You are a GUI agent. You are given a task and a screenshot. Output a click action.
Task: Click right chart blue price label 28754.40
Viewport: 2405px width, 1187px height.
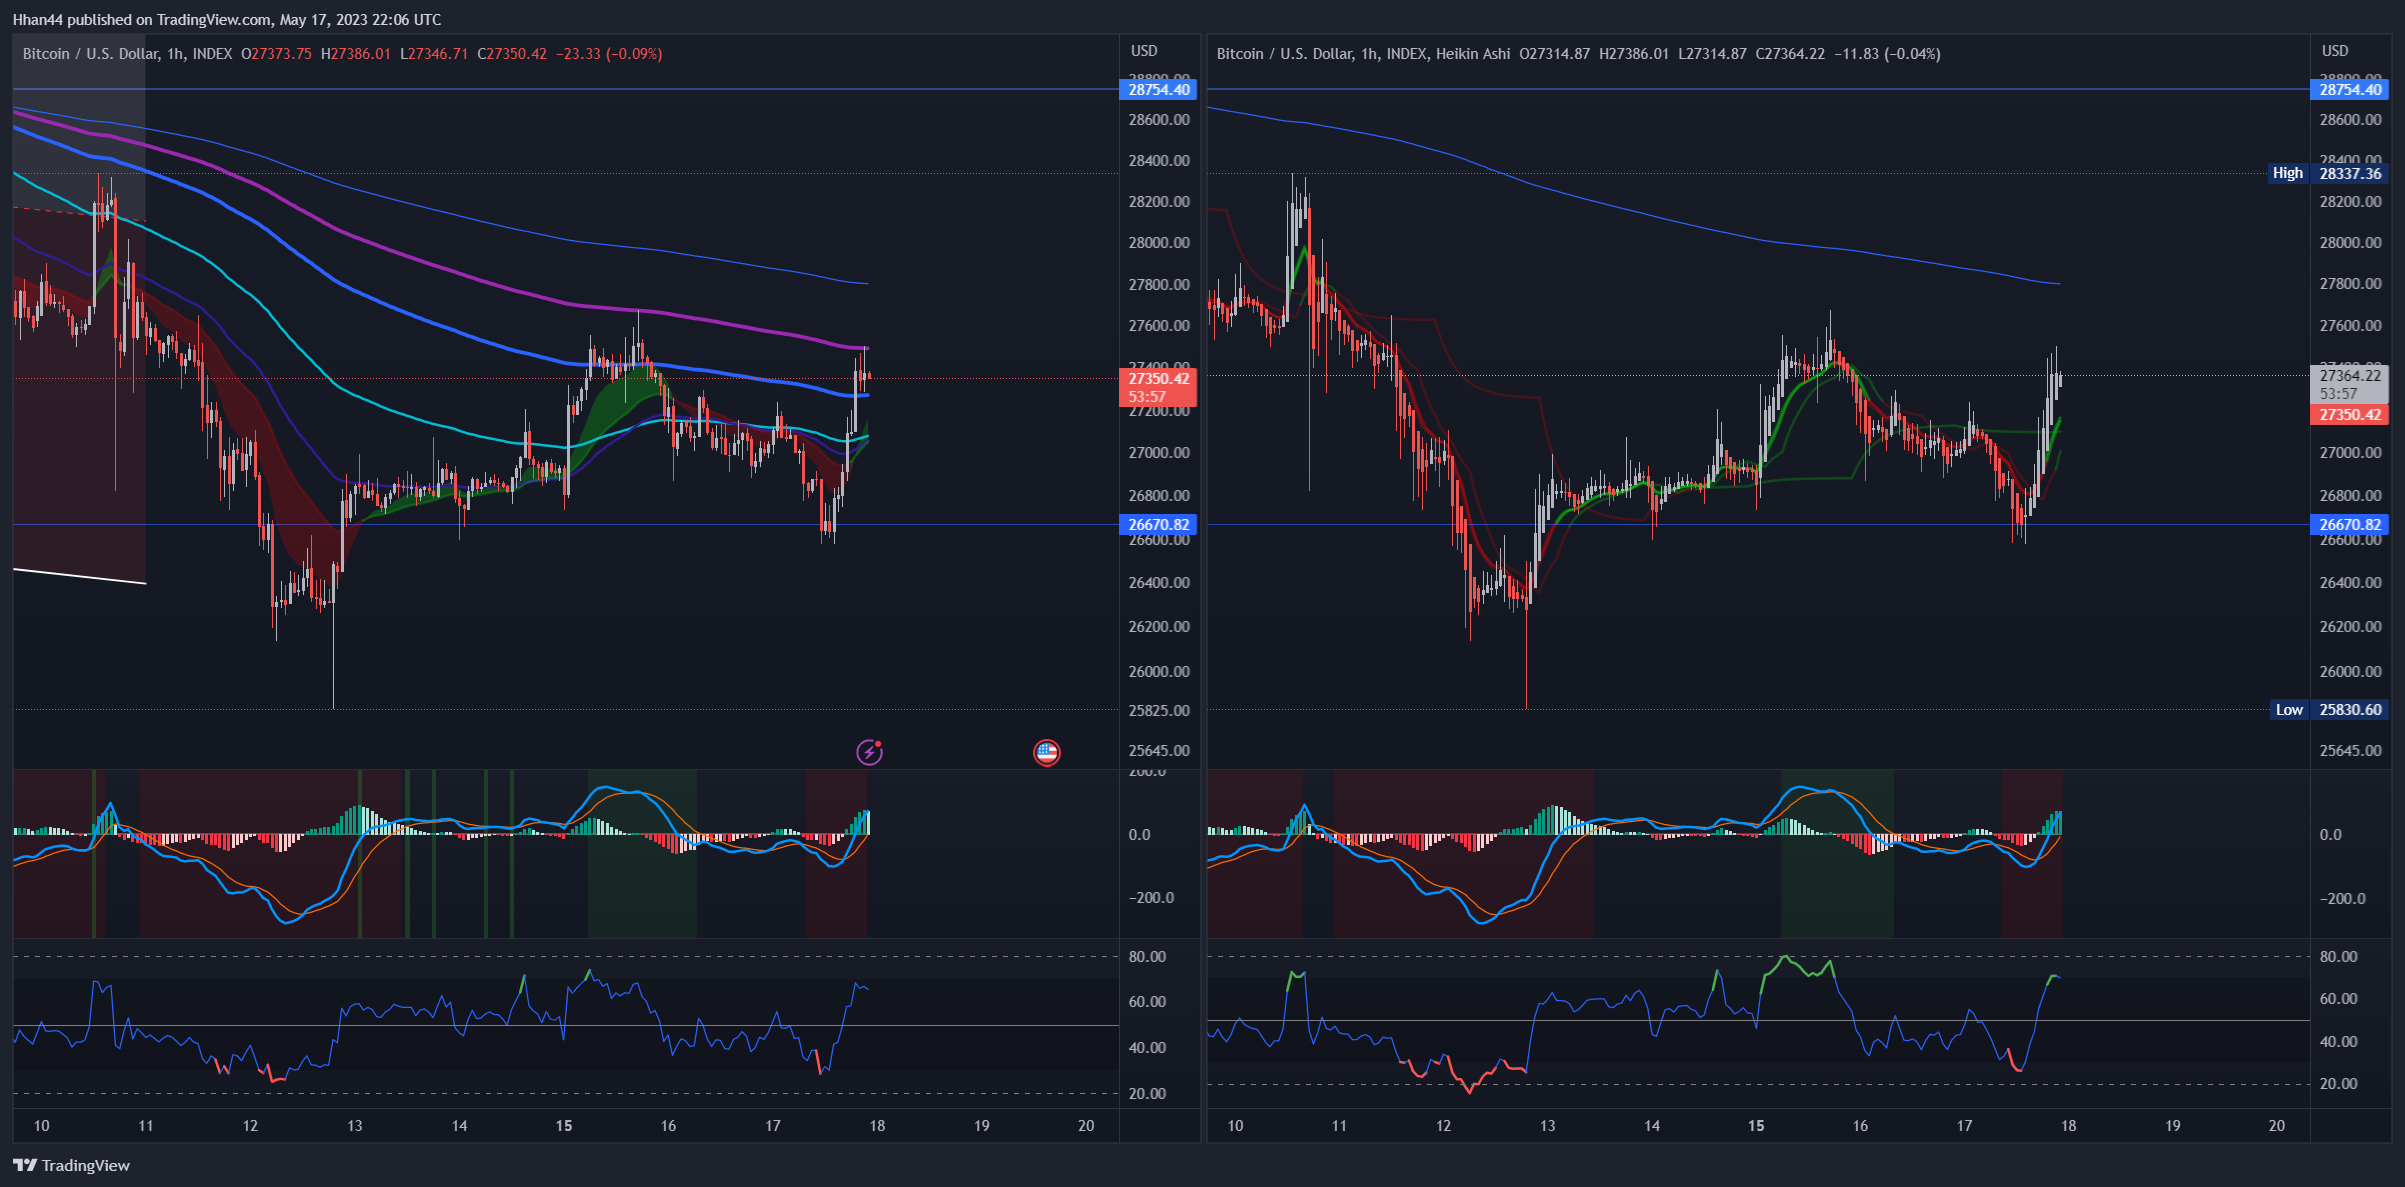click(2349, 90)
